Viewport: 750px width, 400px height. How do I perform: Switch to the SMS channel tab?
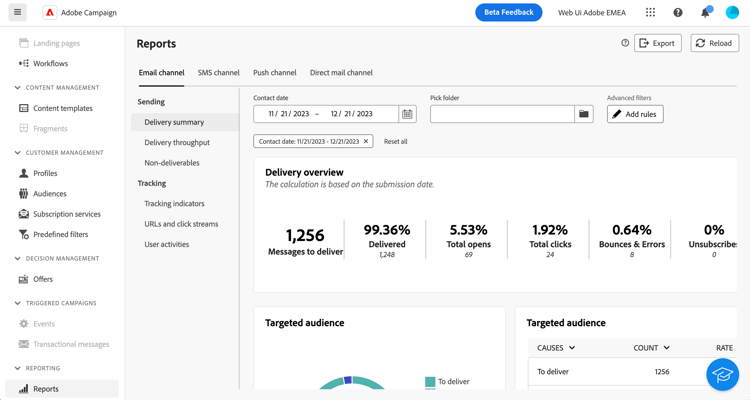click(218, 73)
